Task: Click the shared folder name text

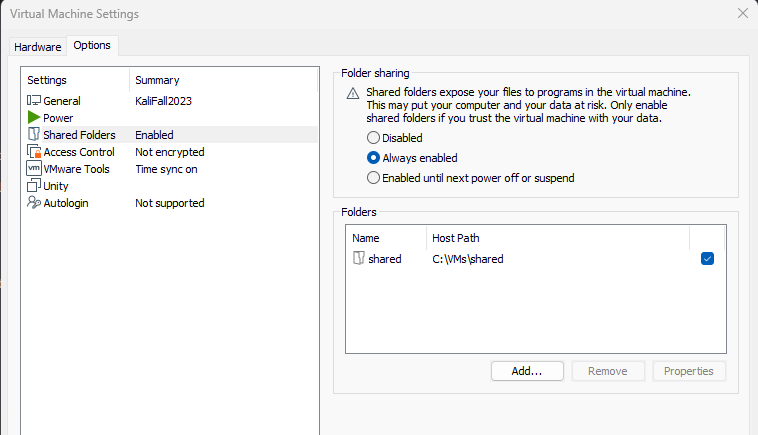Action: coord(385,259)
